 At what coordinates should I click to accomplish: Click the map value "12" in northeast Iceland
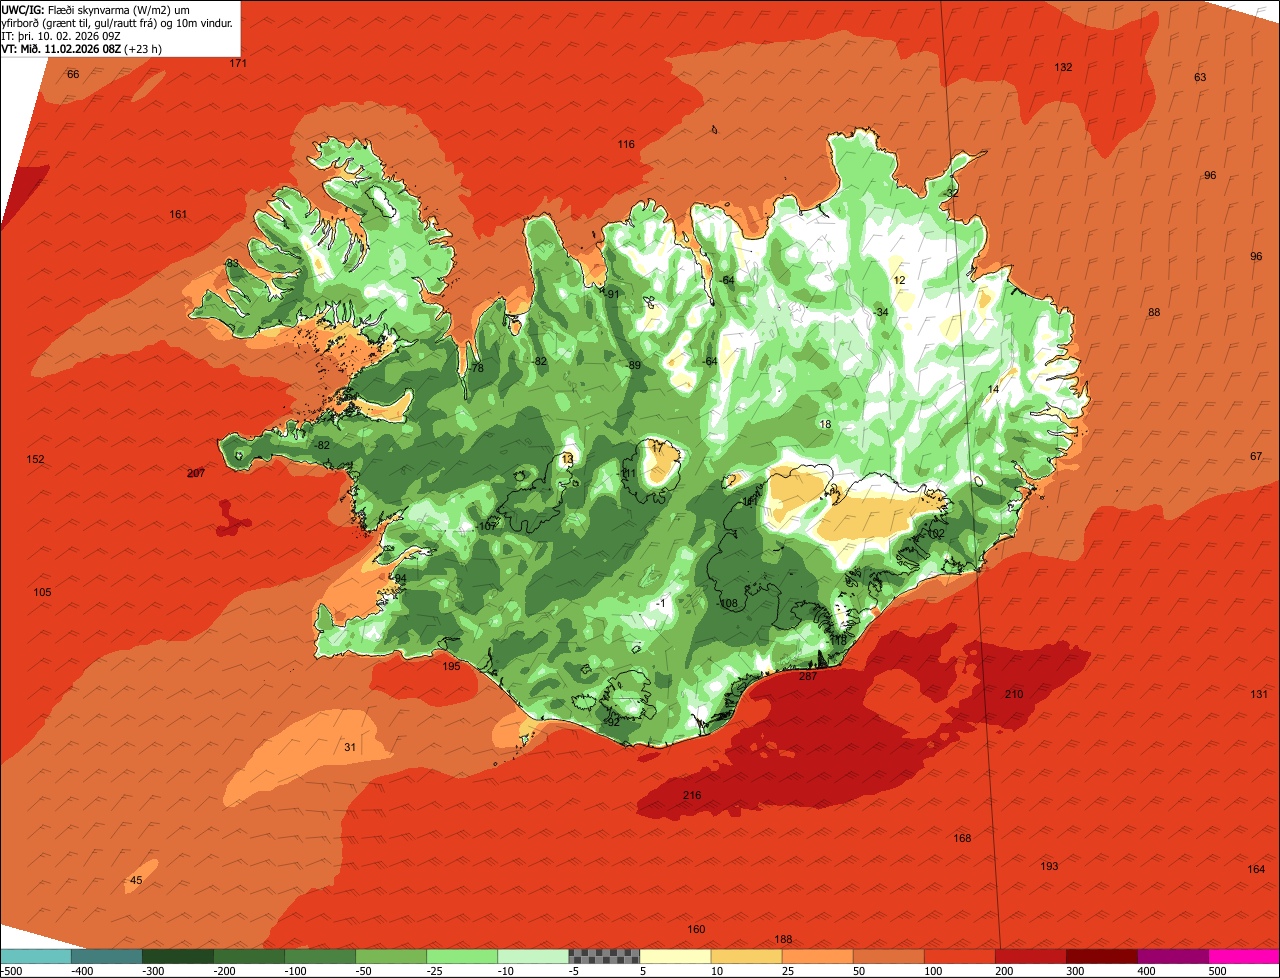click(x=899, y=280)
